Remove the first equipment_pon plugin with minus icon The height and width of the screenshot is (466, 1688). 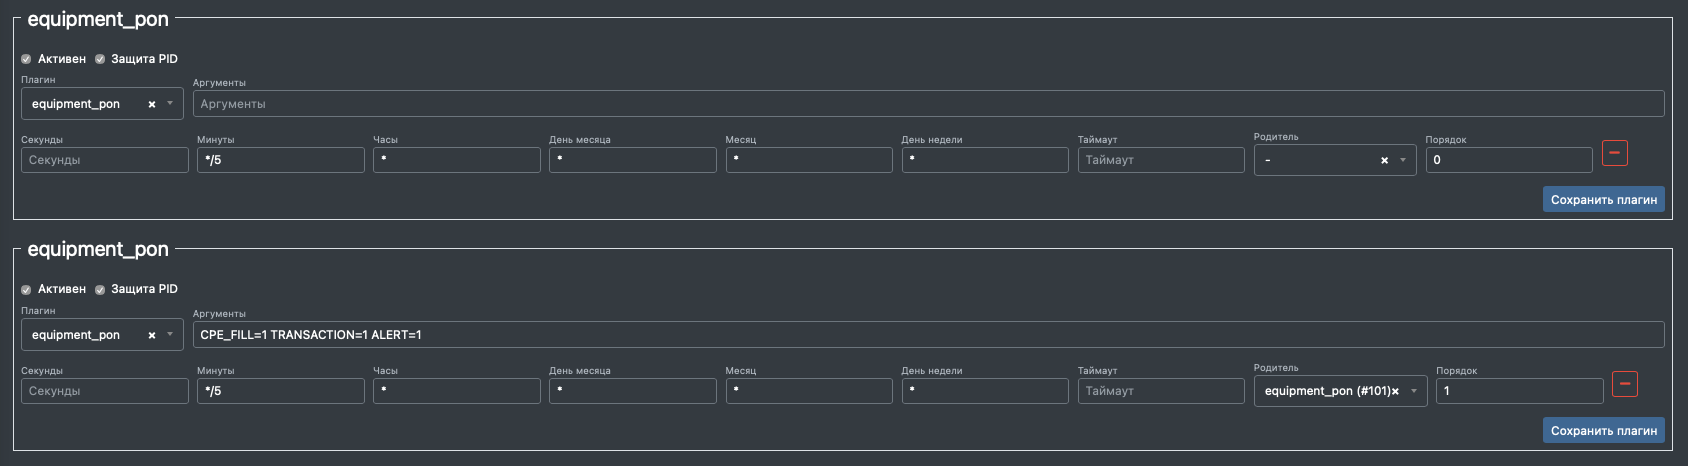(1614, 153)
